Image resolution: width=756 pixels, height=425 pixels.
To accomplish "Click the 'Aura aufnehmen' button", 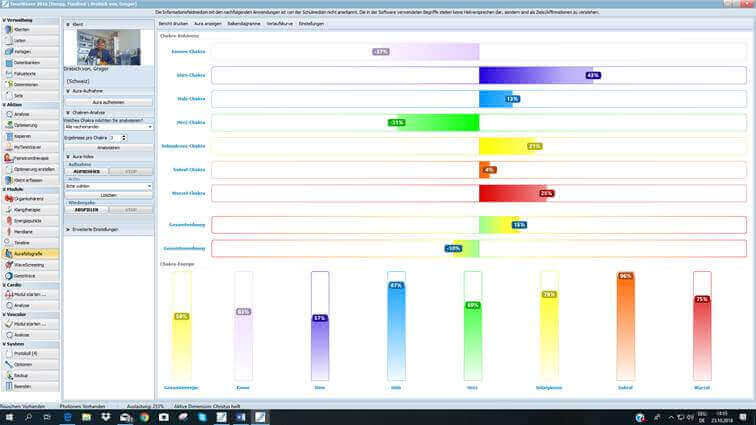I will pos(108,102).
